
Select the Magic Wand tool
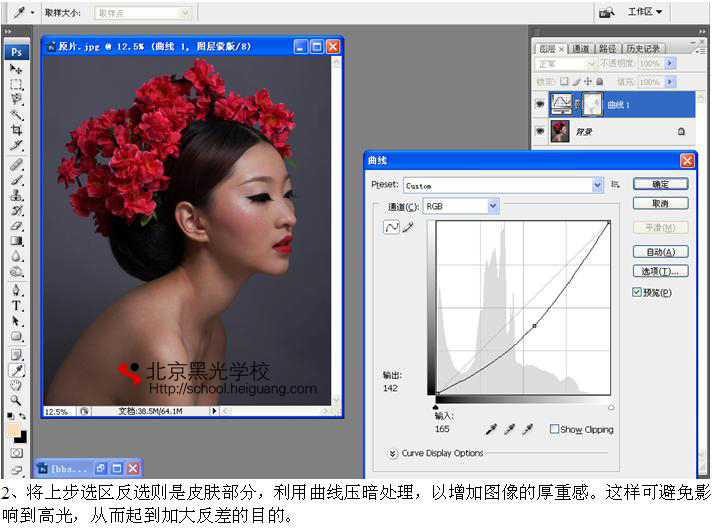click(x=16, y=114)
